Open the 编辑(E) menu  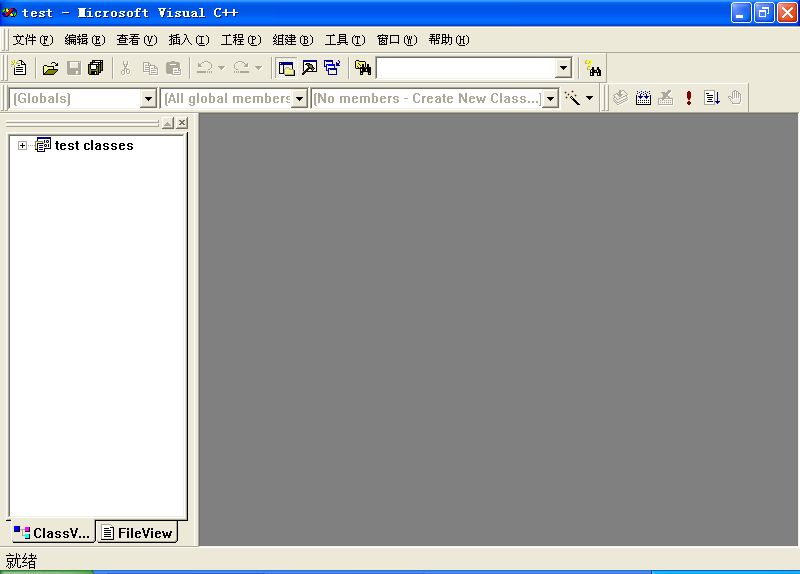click(85, 40)
